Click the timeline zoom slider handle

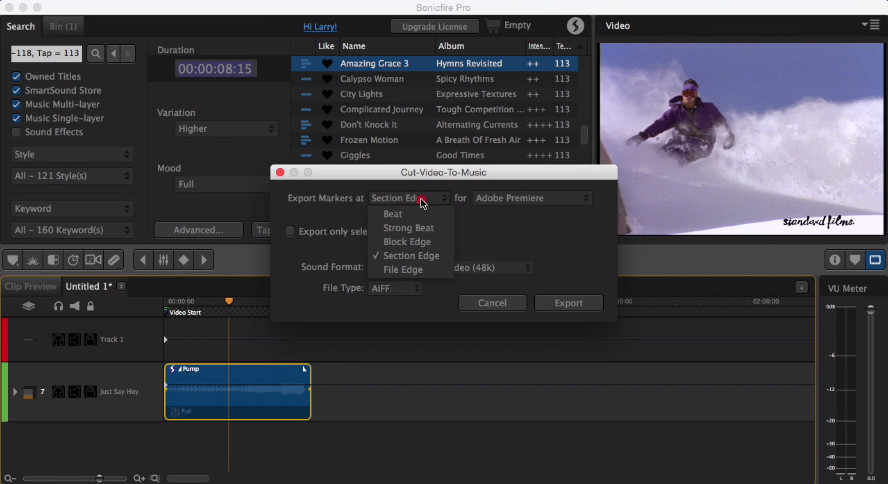pyautogui.click(x=99, y=478)
